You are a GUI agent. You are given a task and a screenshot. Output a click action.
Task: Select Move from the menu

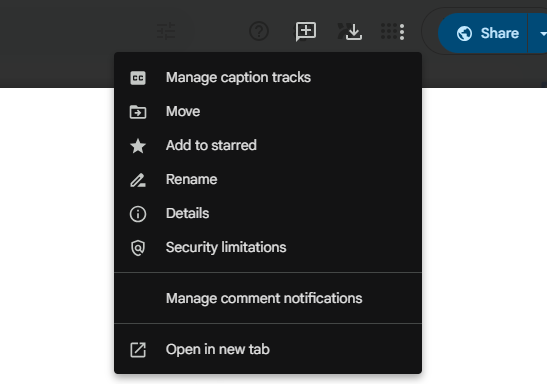268,112
